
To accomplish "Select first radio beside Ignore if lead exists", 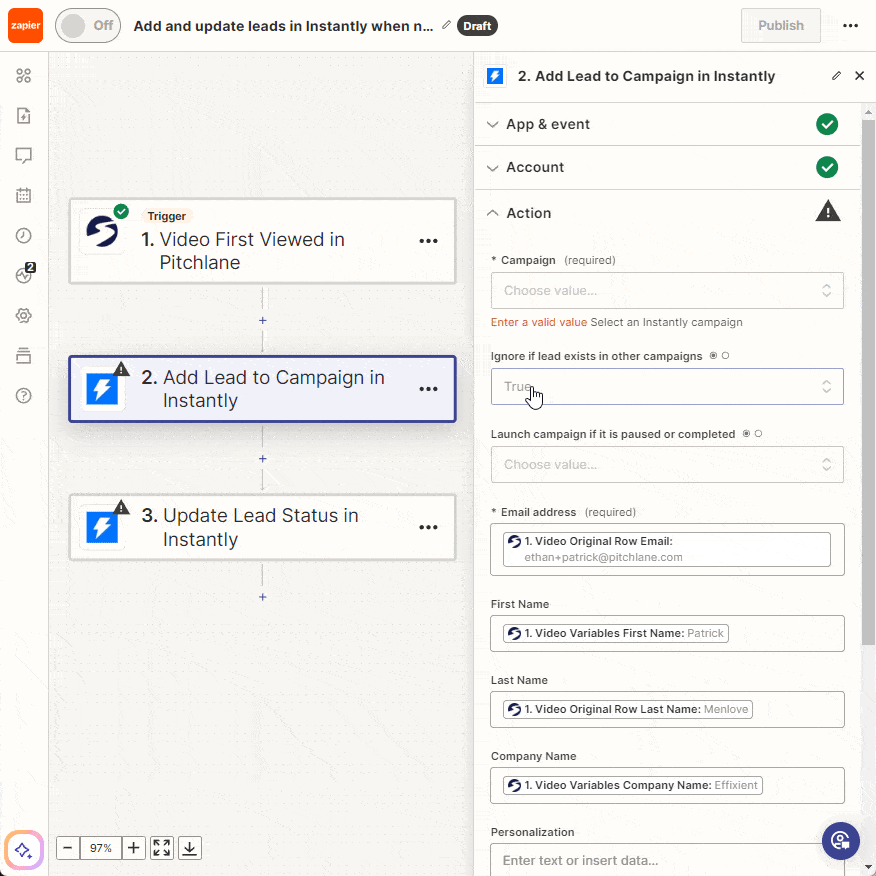I will click(x=713, y=356).
